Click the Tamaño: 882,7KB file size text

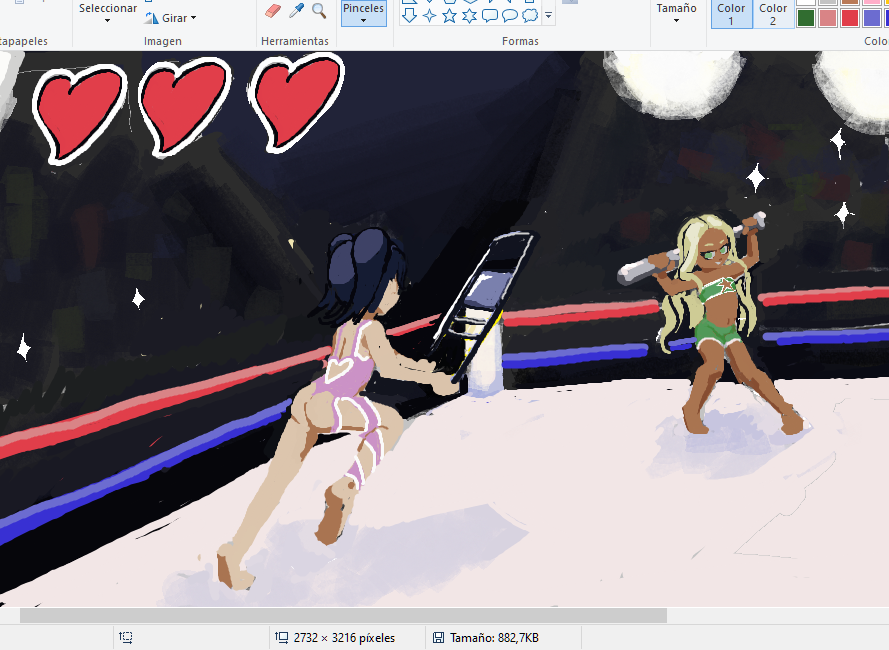click(x=494, y=638)
